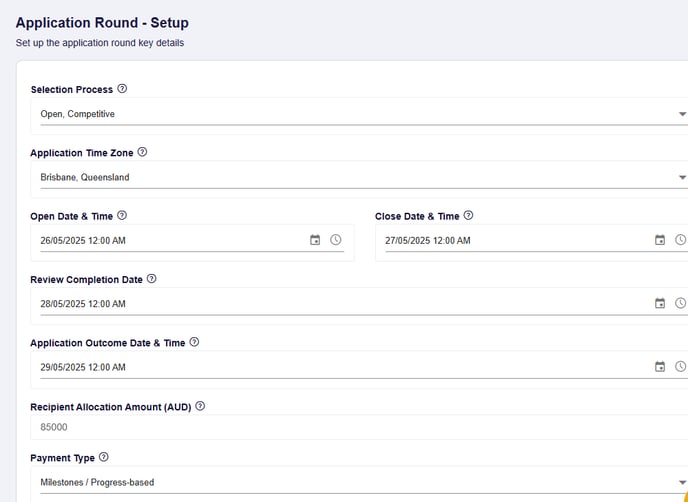Open calendar picker for Open Date & Time
688x502 pixels.
[x=315, y=240]
